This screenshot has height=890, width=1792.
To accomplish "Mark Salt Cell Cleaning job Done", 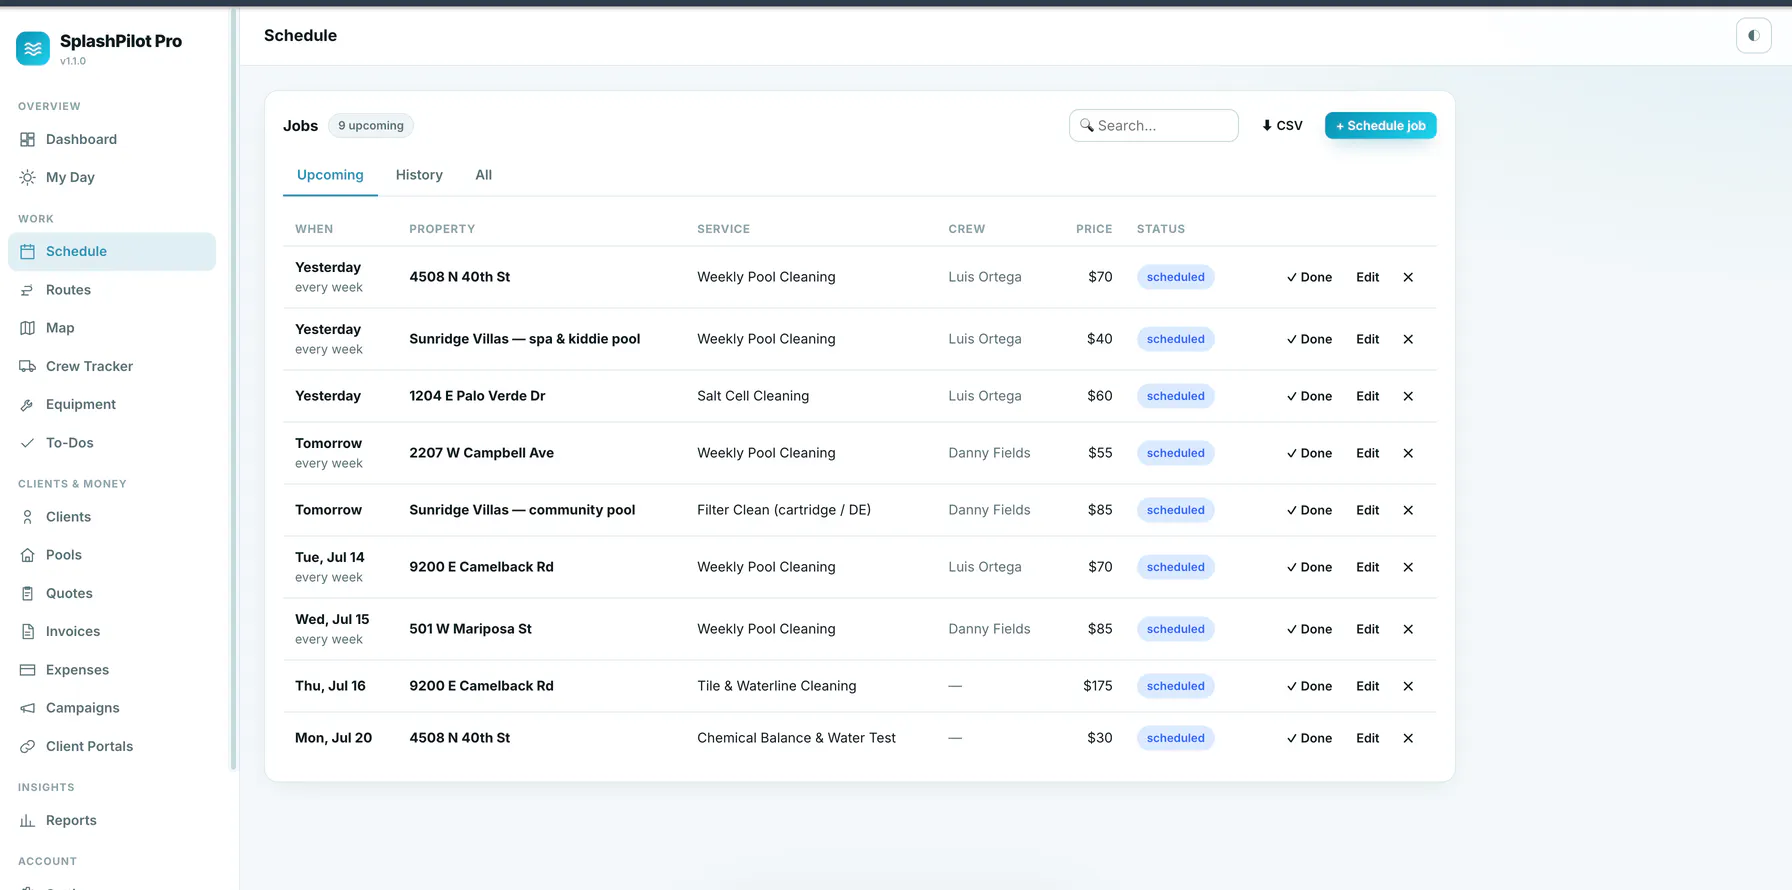I will coord(1309,396).
